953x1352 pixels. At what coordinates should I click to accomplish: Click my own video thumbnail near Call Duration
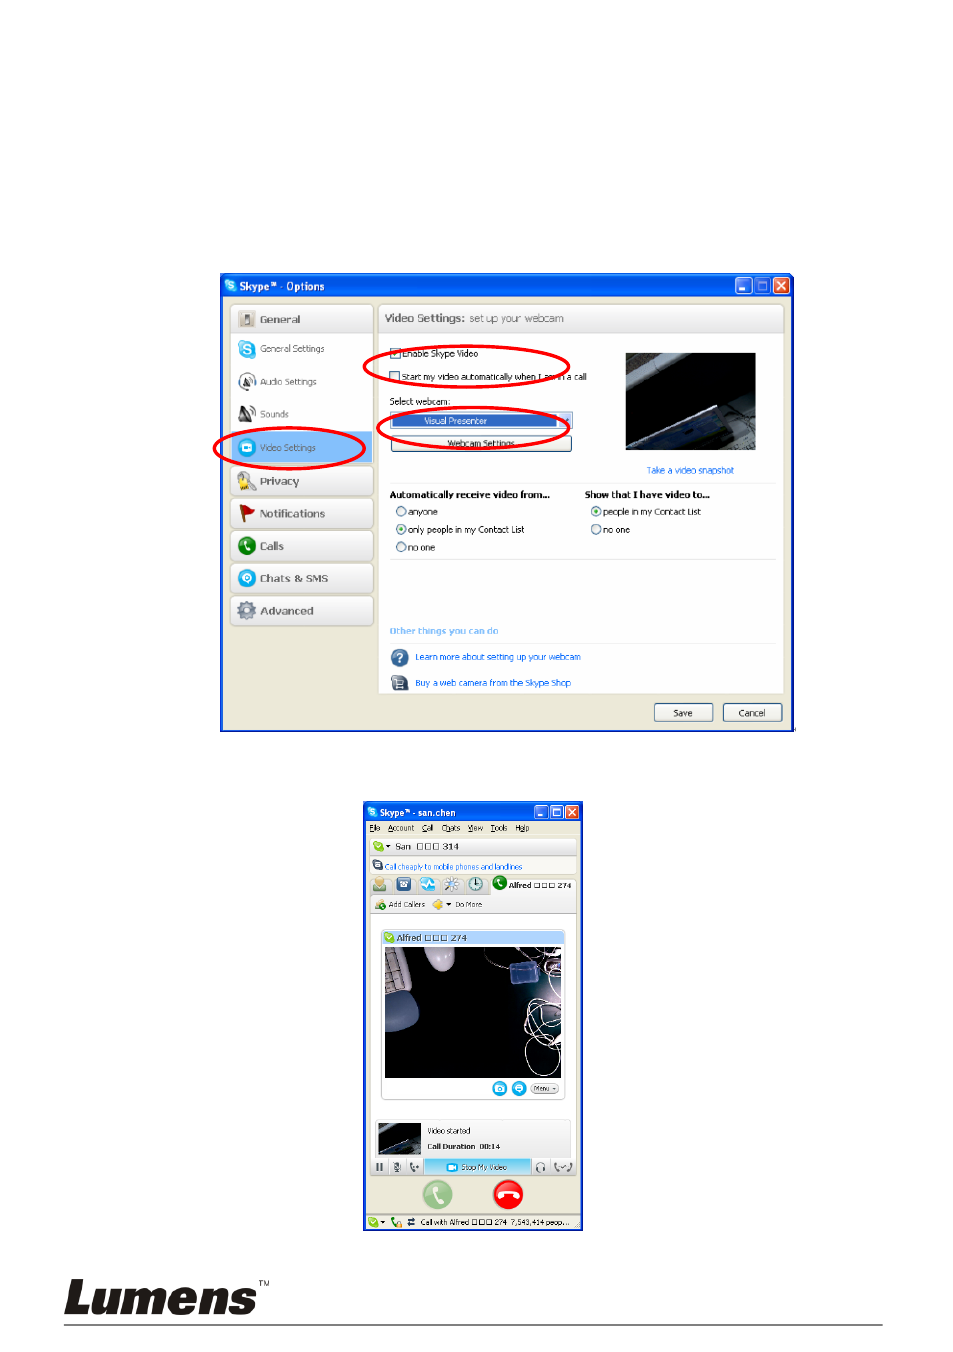pyautogui.click(x=399, y=1139)
